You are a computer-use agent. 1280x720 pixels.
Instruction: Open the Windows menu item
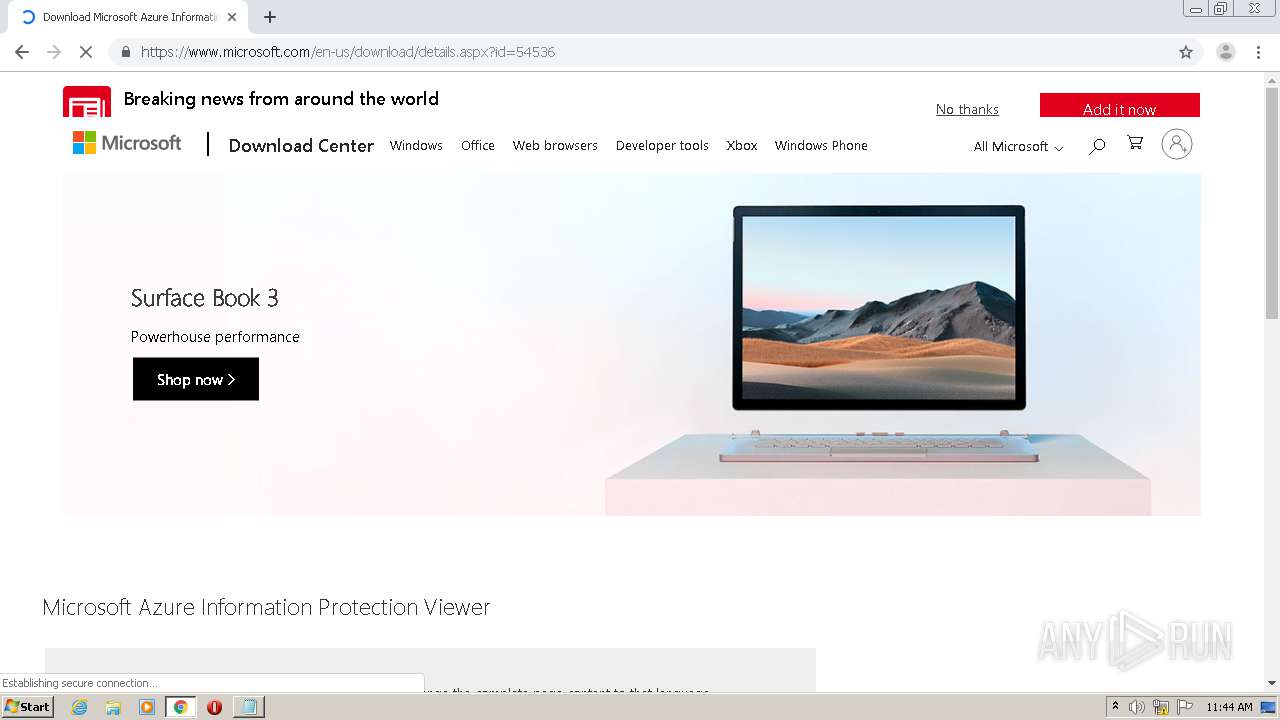coord(416,146)
